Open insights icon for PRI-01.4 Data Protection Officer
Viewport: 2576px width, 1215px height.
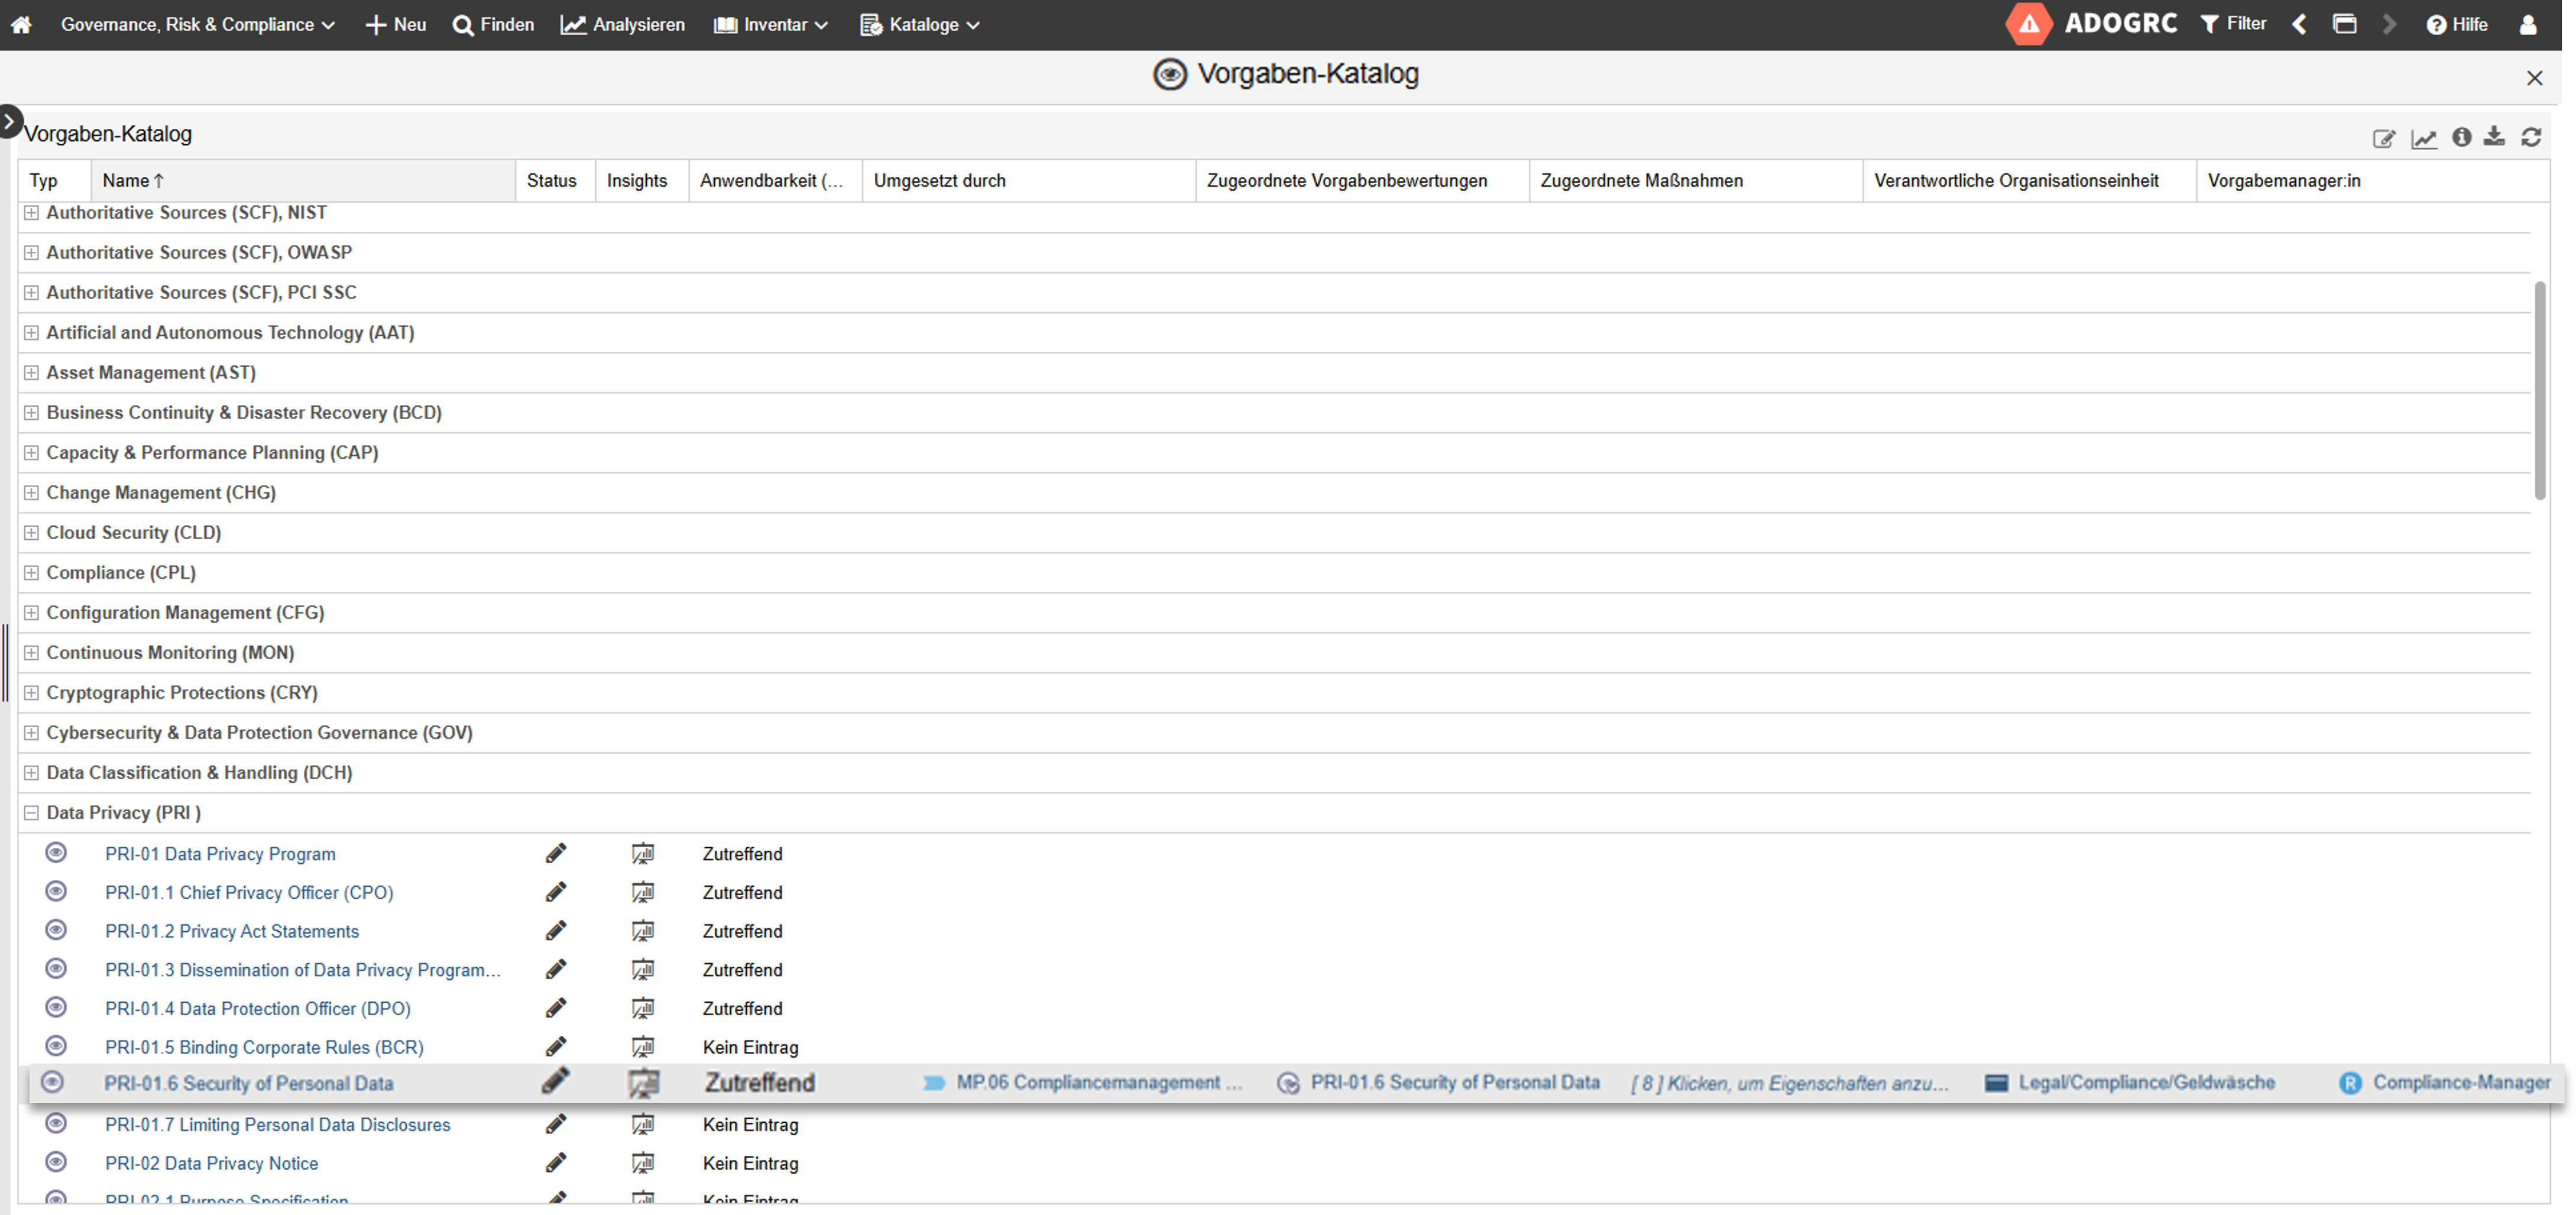(643, 1009)
